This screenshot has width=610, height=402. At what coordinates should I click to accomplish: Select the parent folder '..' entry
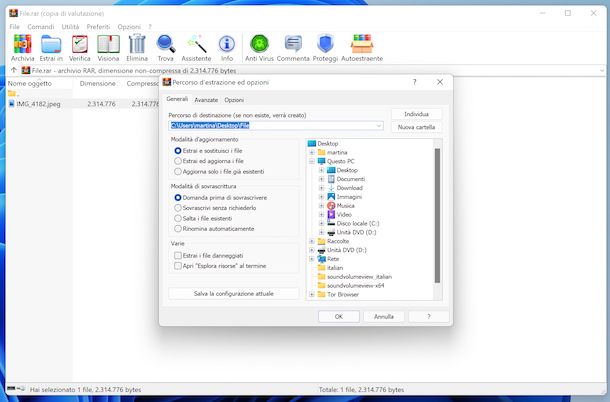click(x=12, y=93)
